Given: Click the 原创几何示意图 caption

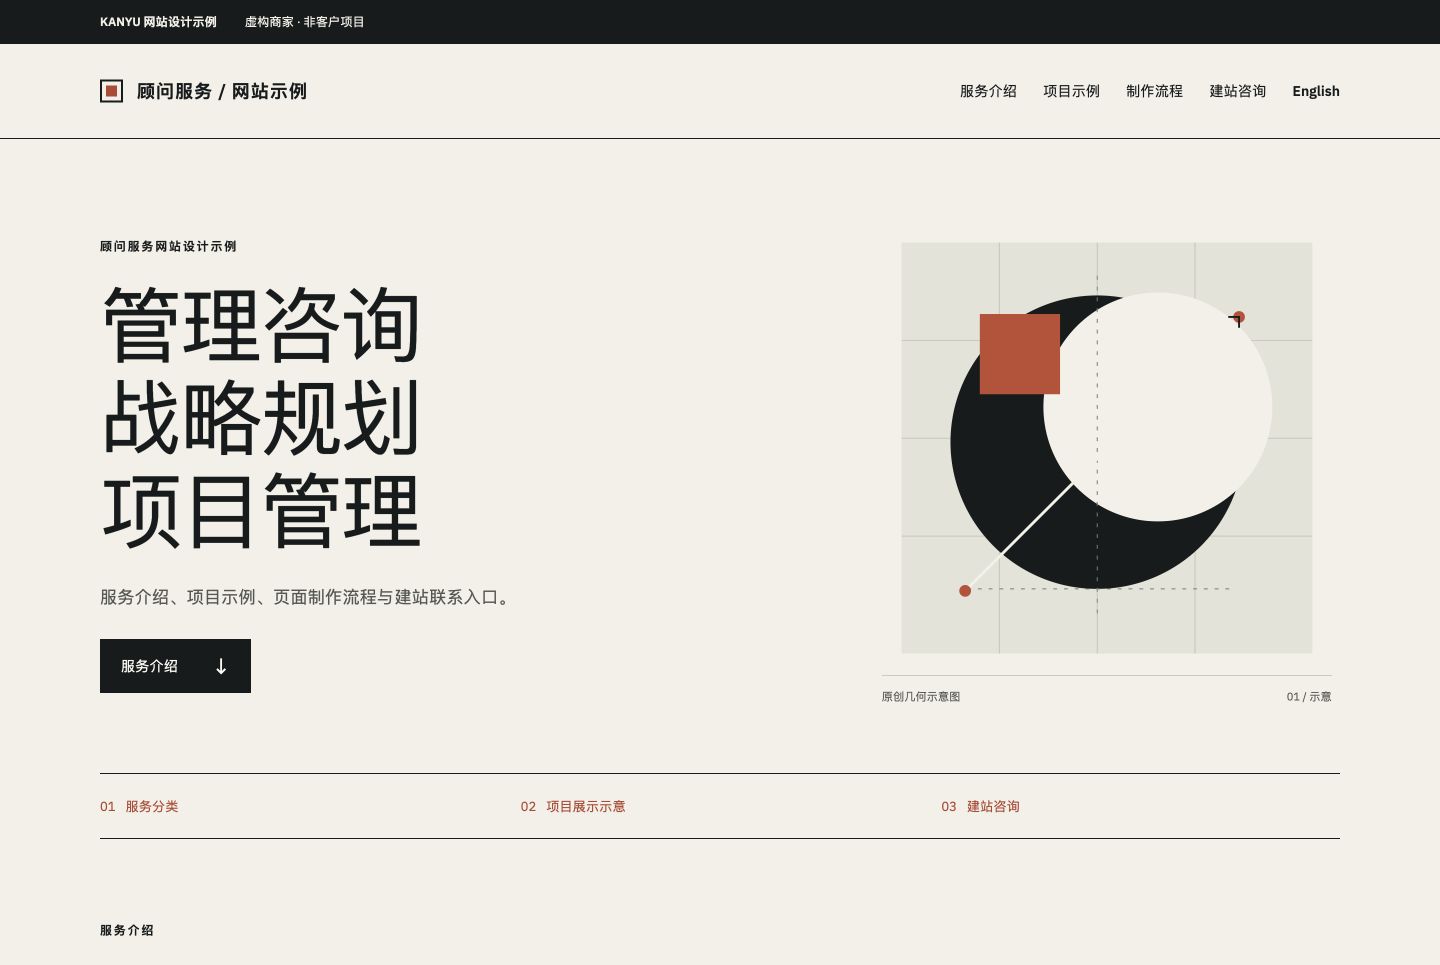Looking at the screenshot, I should coord(921,697).
